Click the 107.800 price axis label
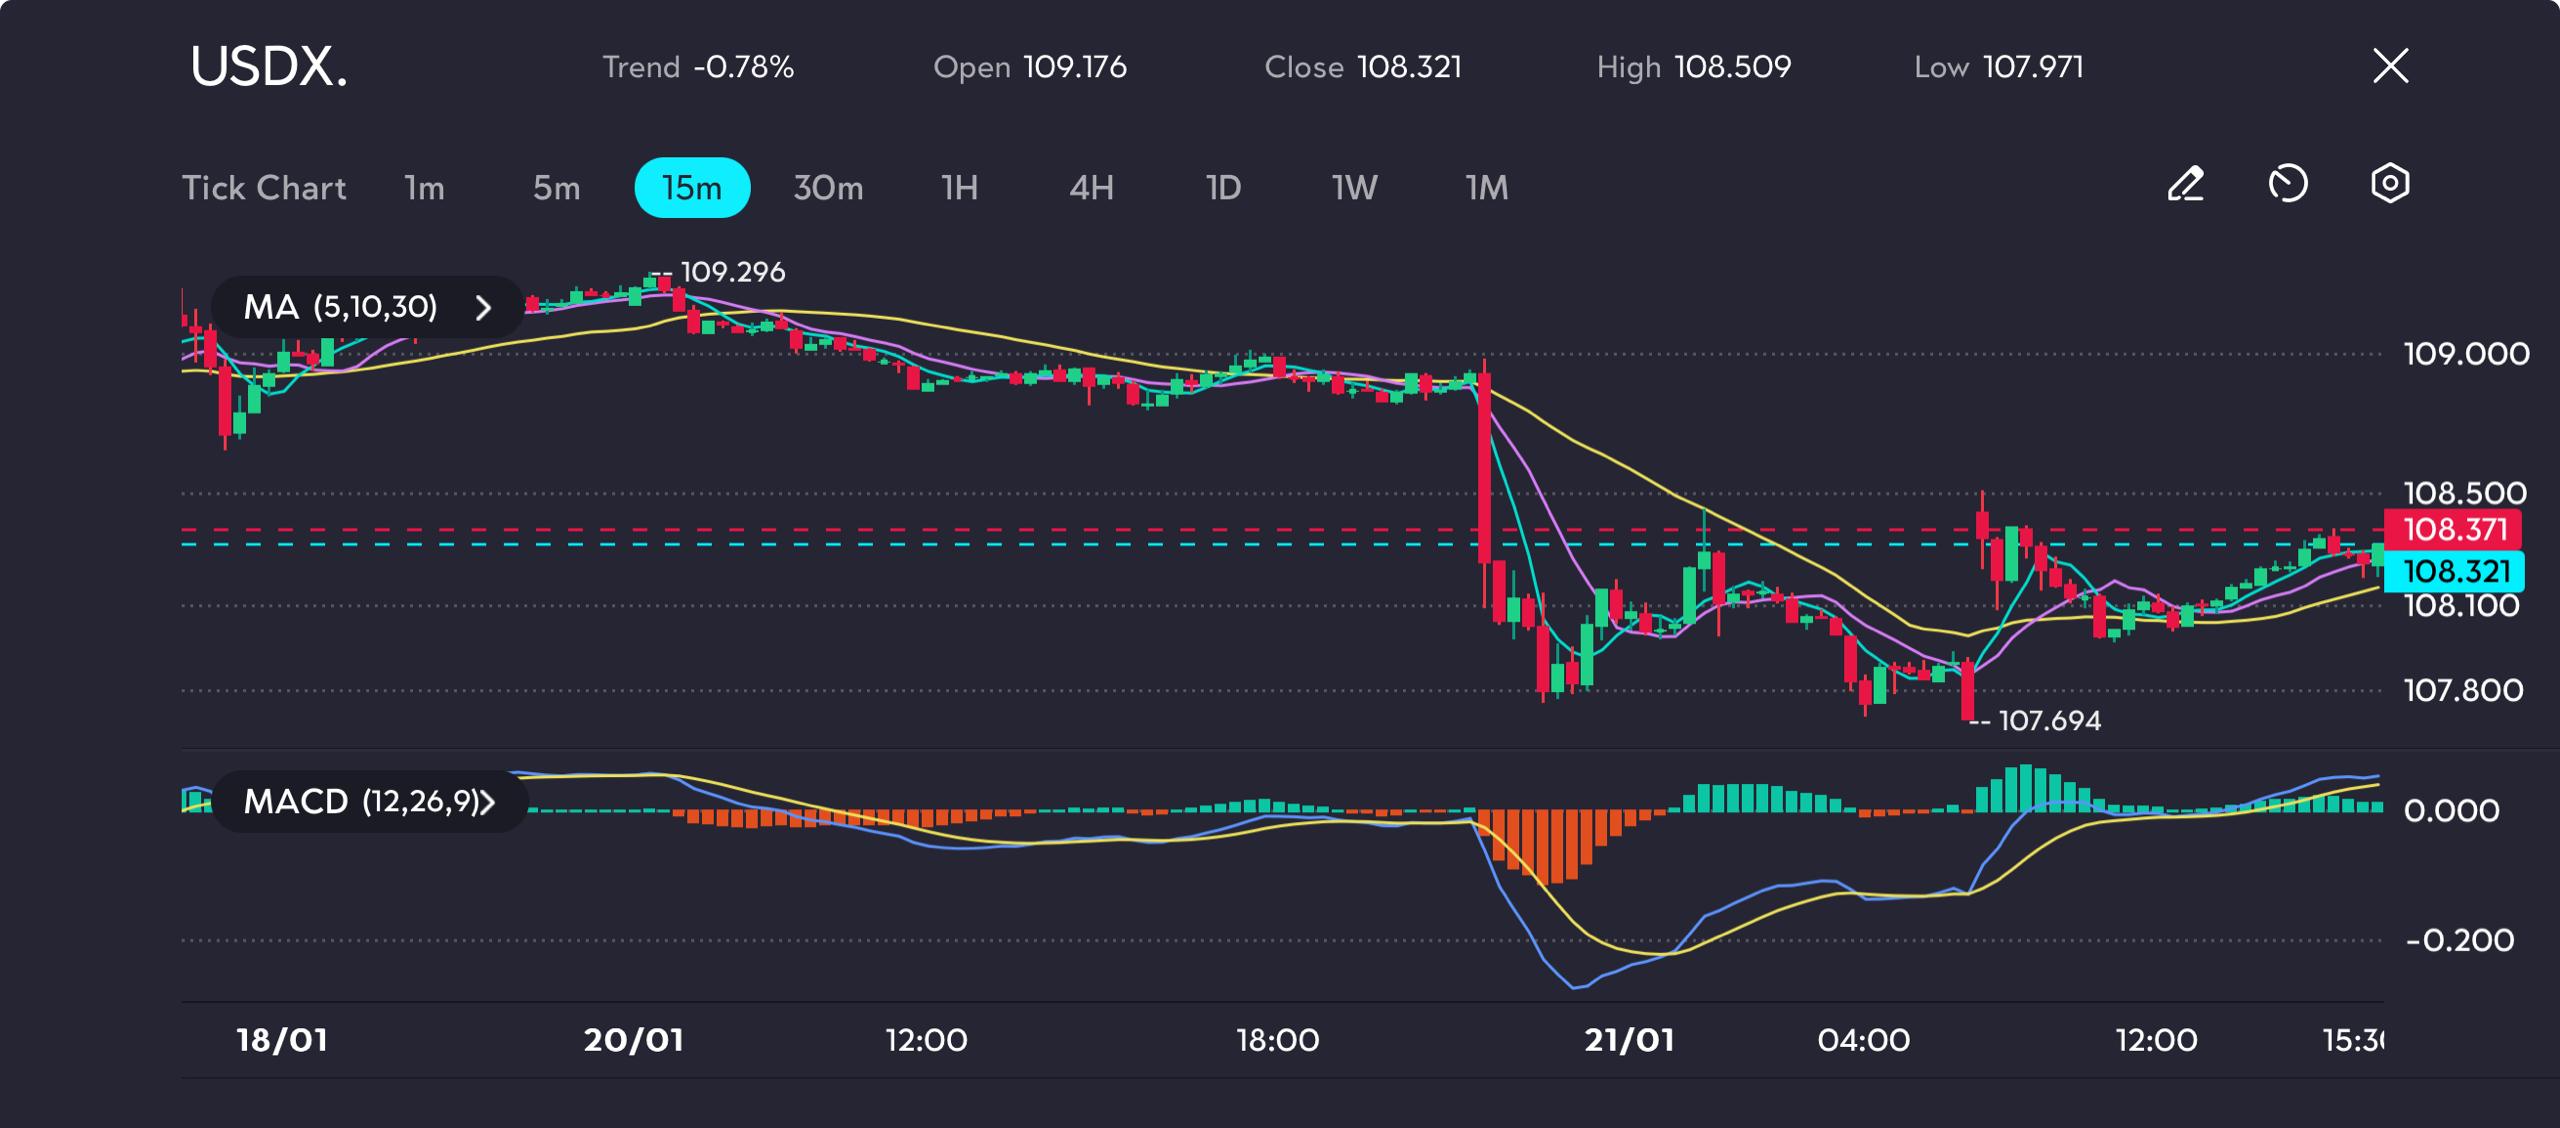 [x=2463, y=690]
